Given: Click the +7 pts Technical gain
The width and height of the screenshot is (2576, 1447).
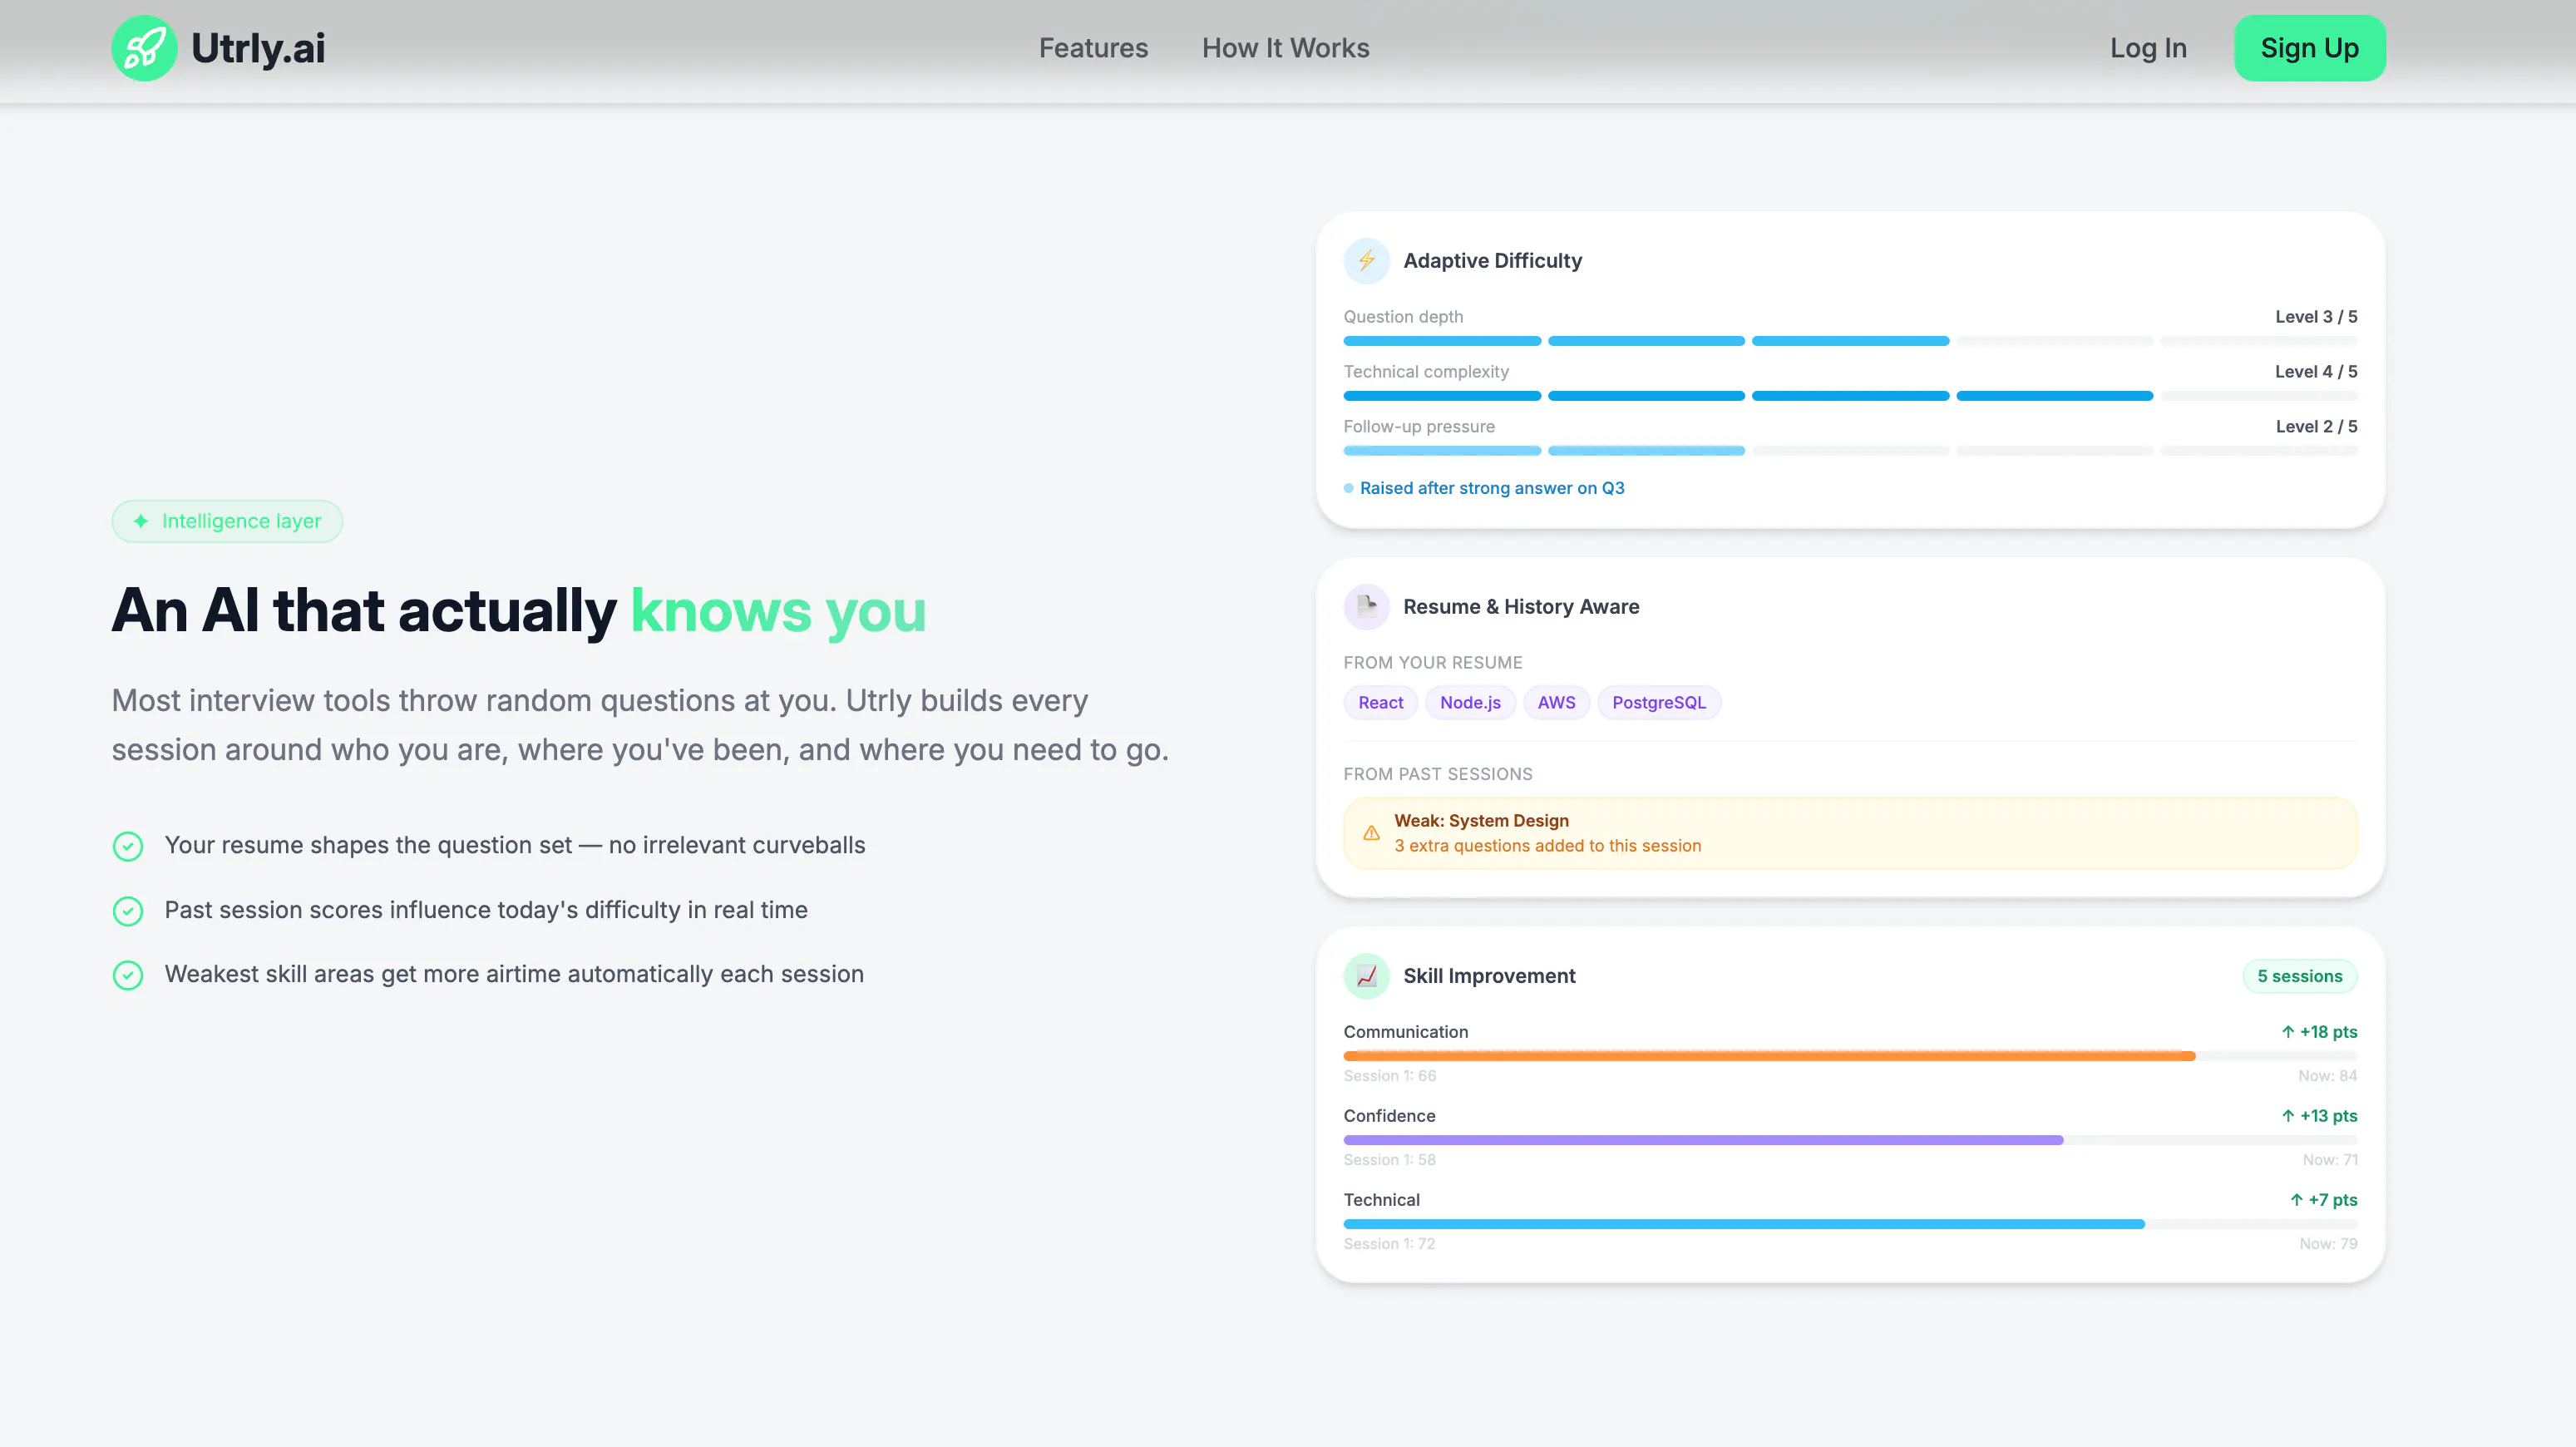Looking at the screenshot, I should pyautogui.click(x=2323, y=1200).
